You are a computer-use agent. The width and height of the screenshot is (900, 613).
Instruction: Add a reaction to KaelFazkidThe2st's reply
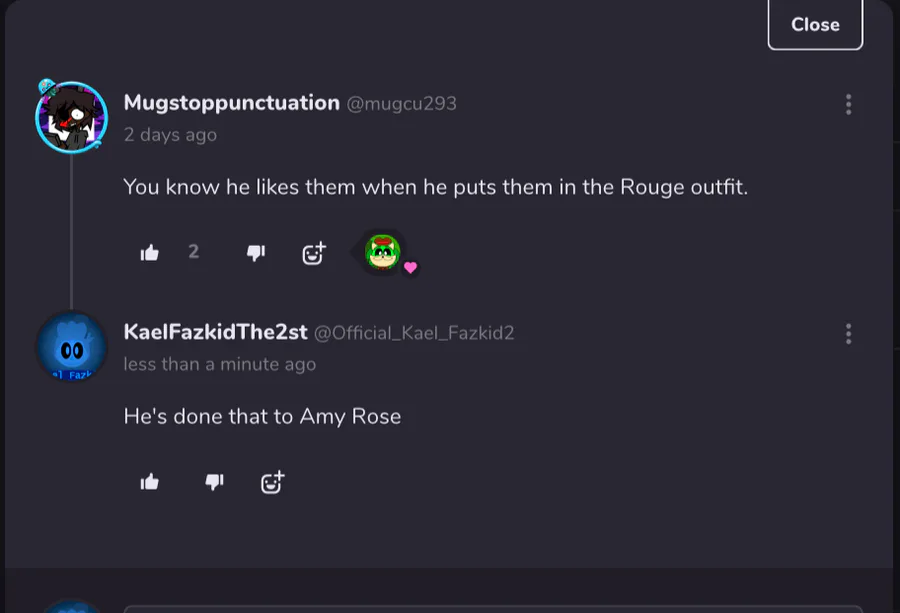pyautogui.click(x=272, y=482)
